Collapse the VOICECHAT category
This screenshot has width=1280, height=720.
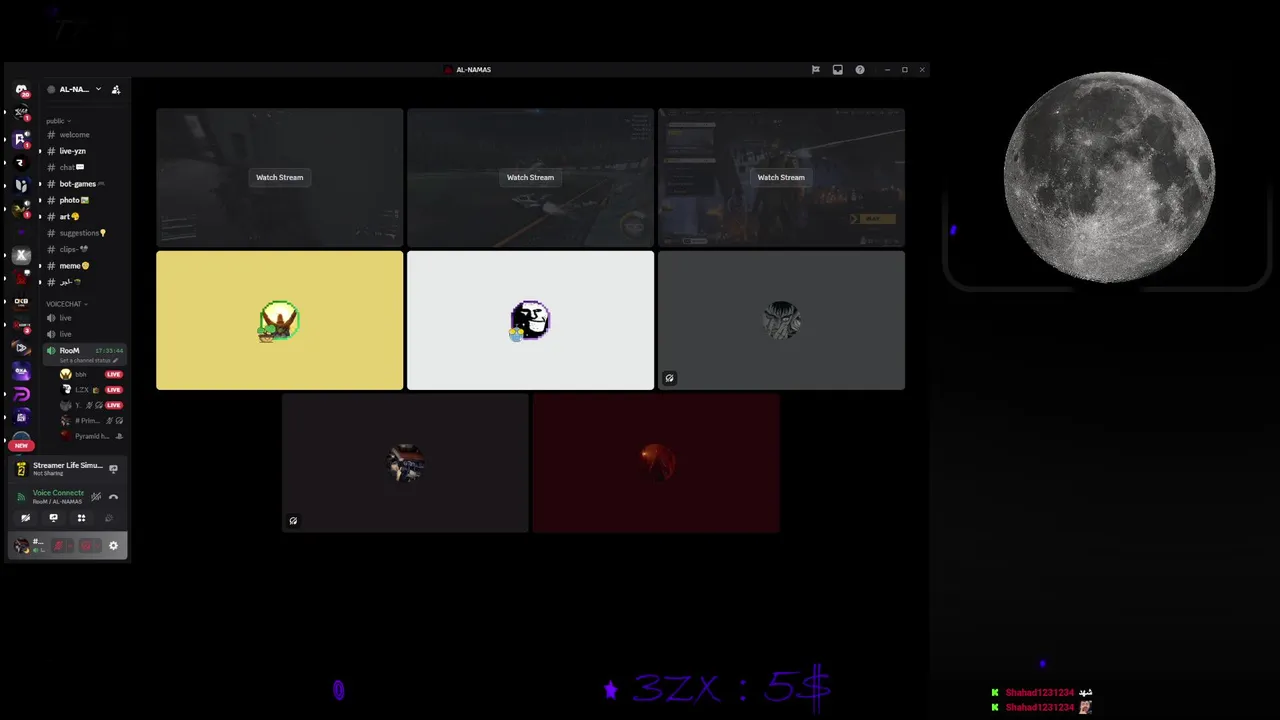click(66, 304)
